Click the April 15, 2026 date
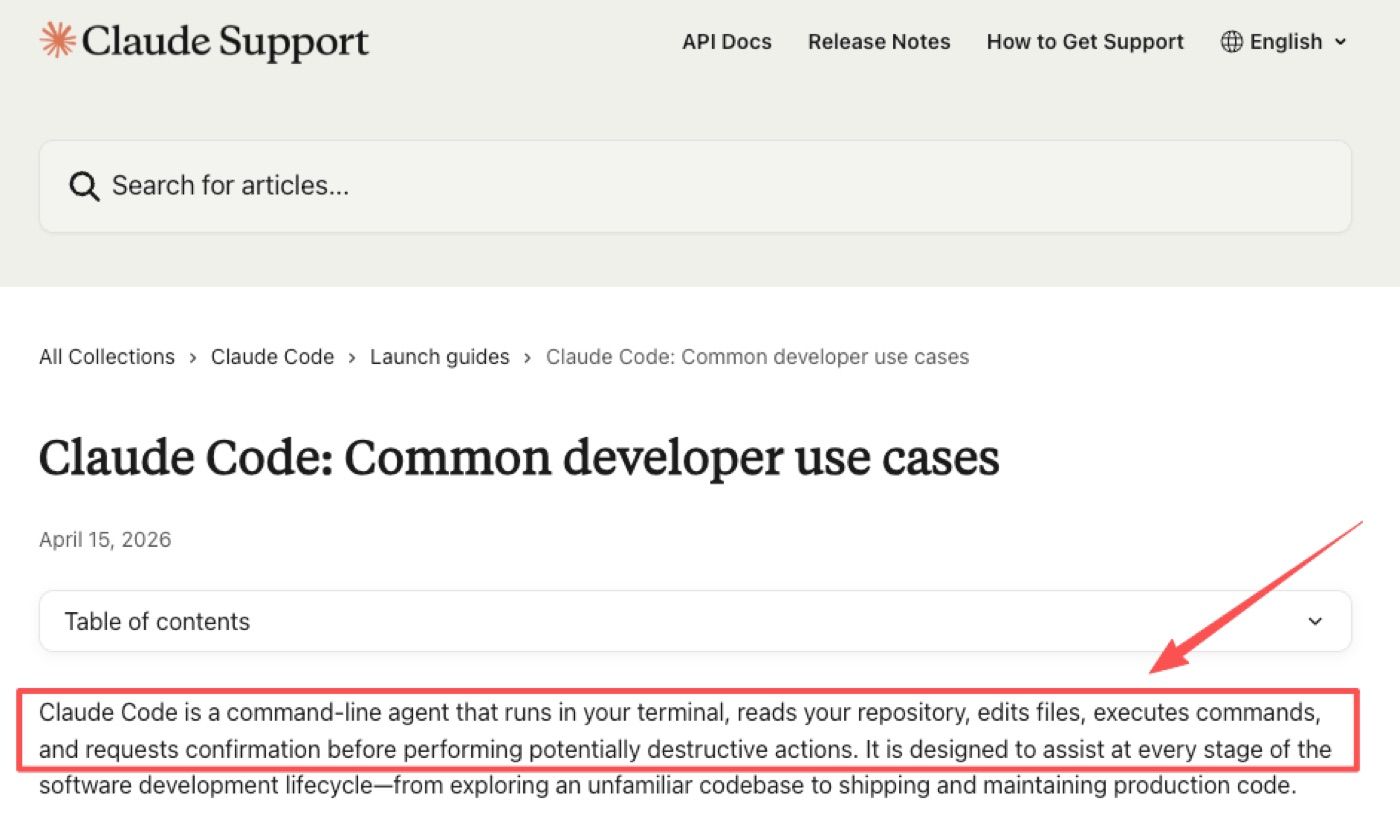 [105, 540]
